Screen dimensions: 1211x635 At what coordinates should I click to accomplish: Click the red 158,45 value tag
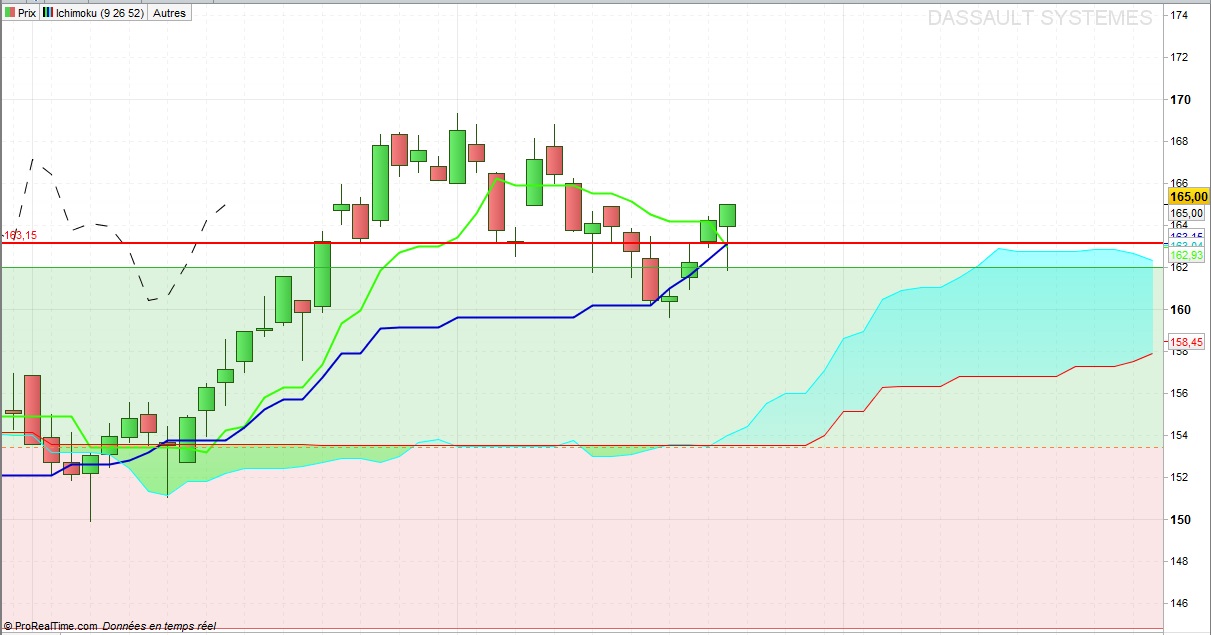1186,342
